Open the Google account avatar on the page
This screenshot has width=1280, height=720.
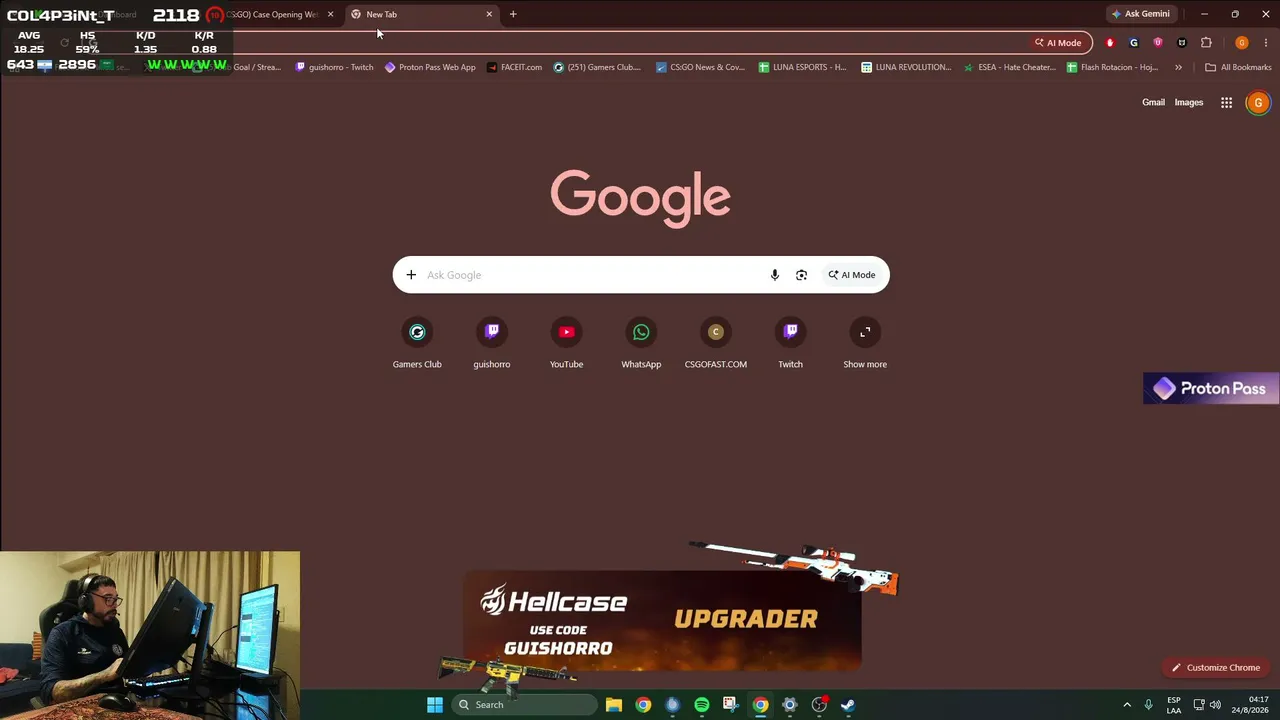[1258, 102]
